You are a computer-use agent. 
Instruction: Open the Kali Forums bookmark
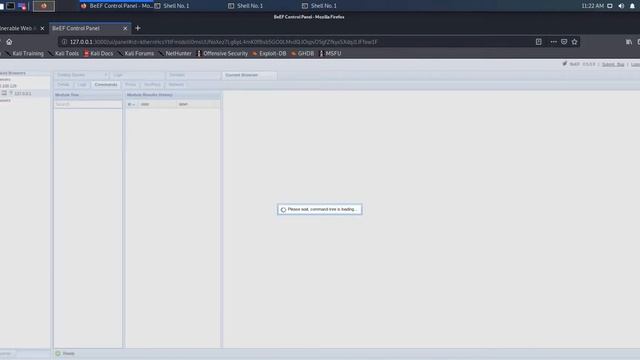136,53
